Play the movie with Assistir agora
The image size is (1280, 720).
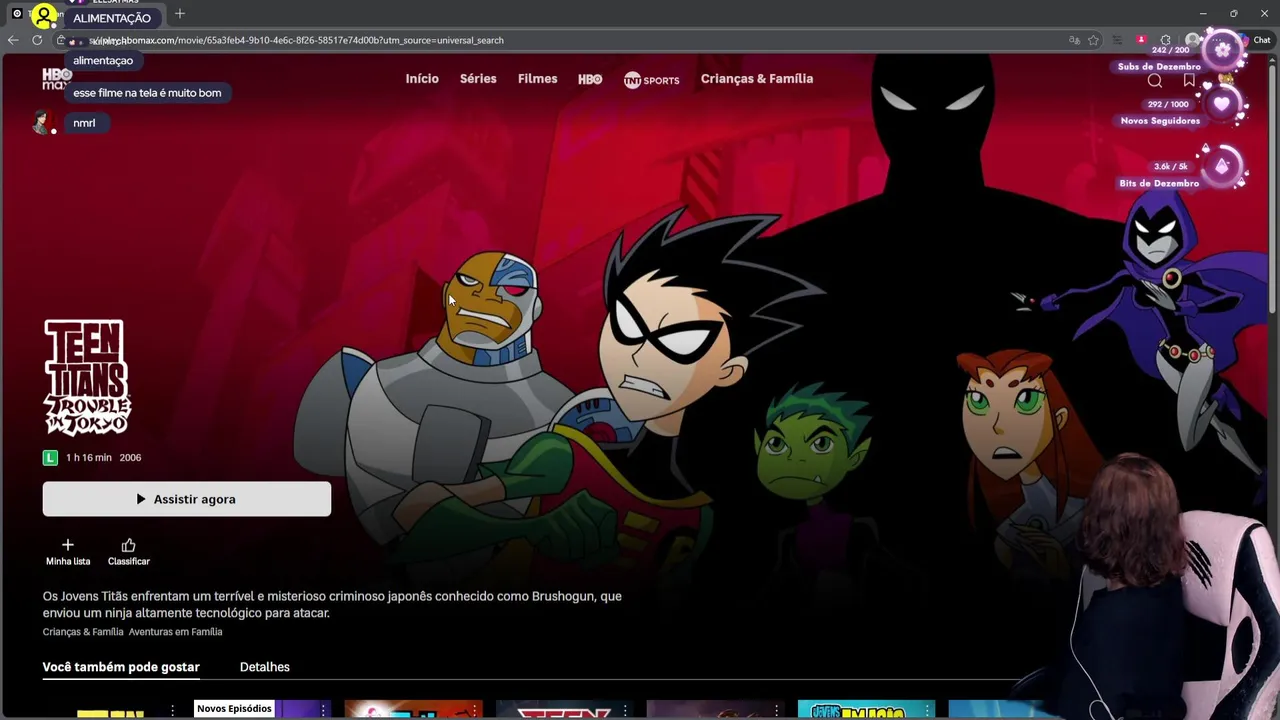click(187, 499)
